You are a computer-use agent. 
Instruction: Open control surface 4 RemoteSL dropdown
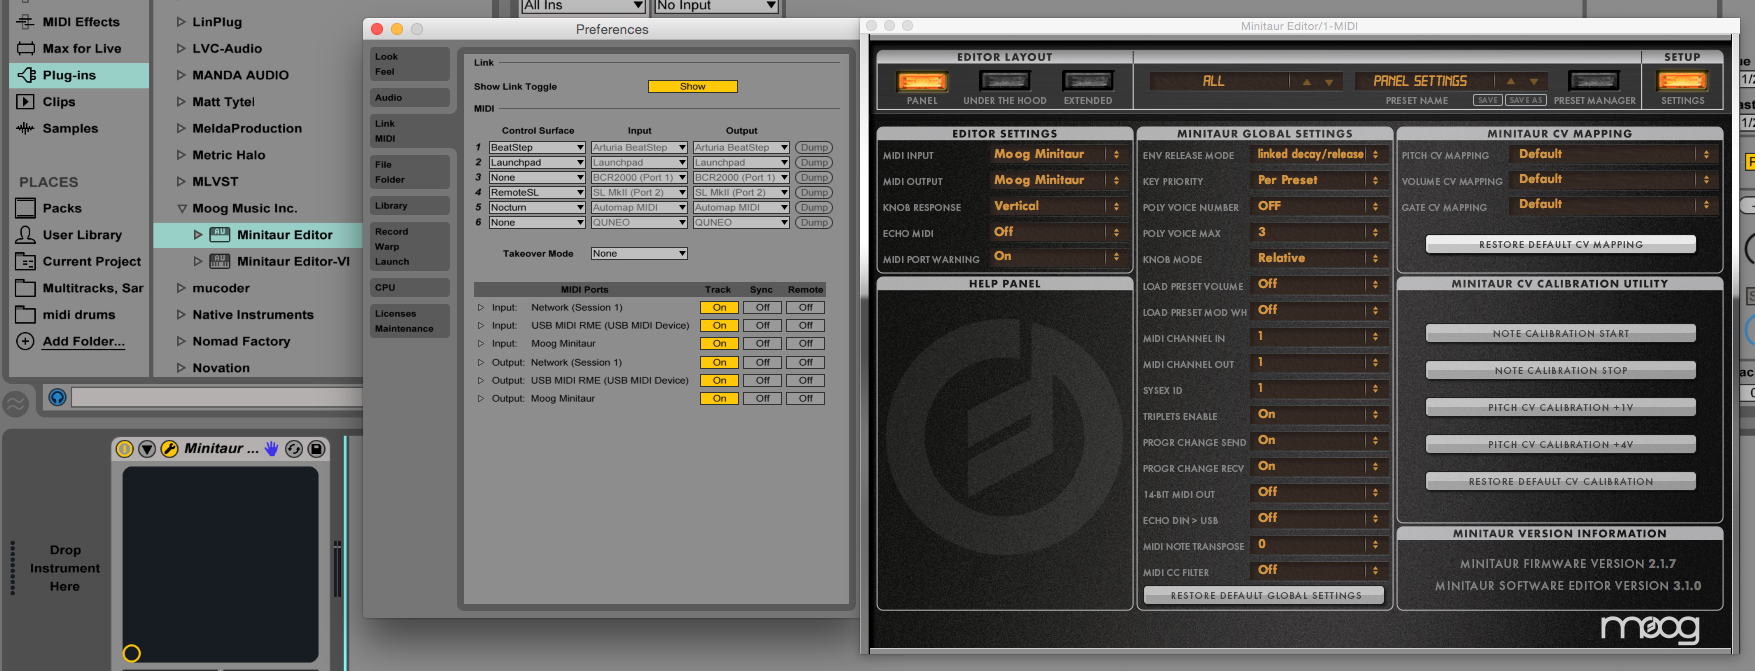[x=537, y=193]
